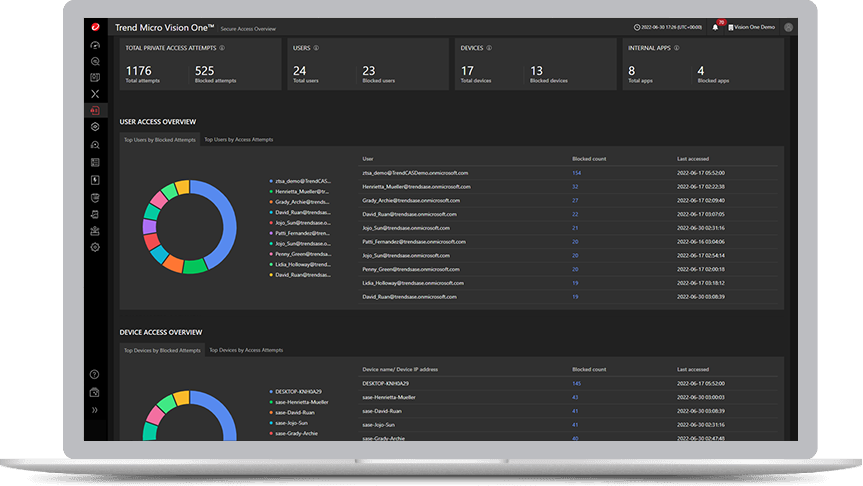Viewport: 863px width, 486px height.
Task: Click Device name/ Device IP address header
Action: click(400, 369)
